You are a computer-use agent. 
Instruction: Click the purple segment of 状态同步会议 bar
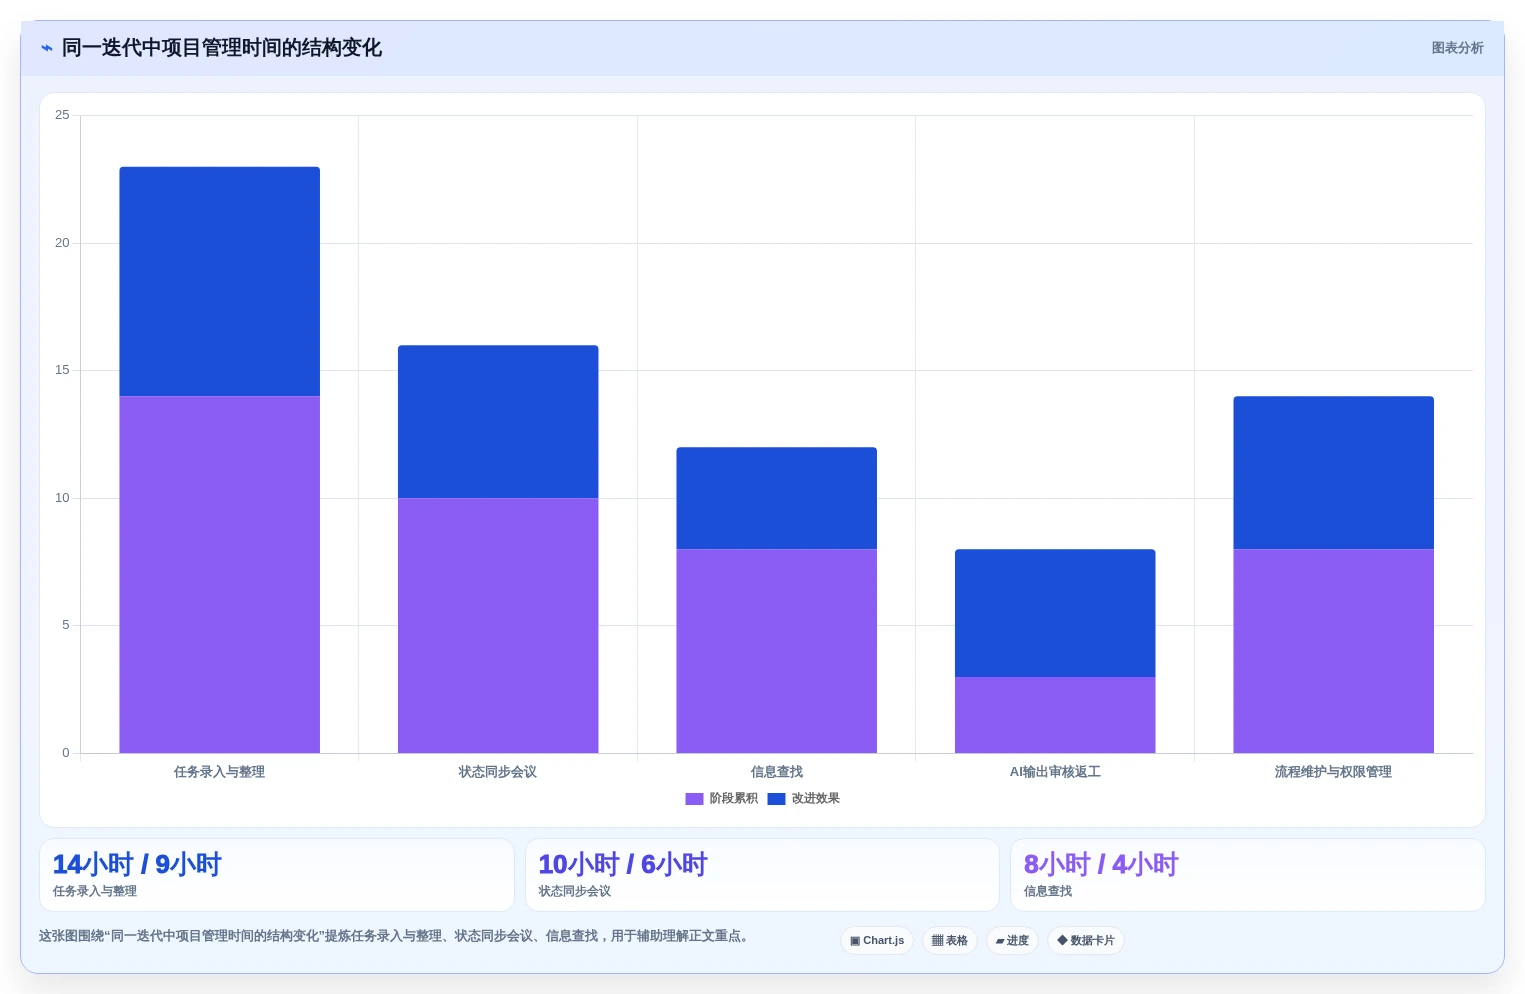click(x=498, y=626)
